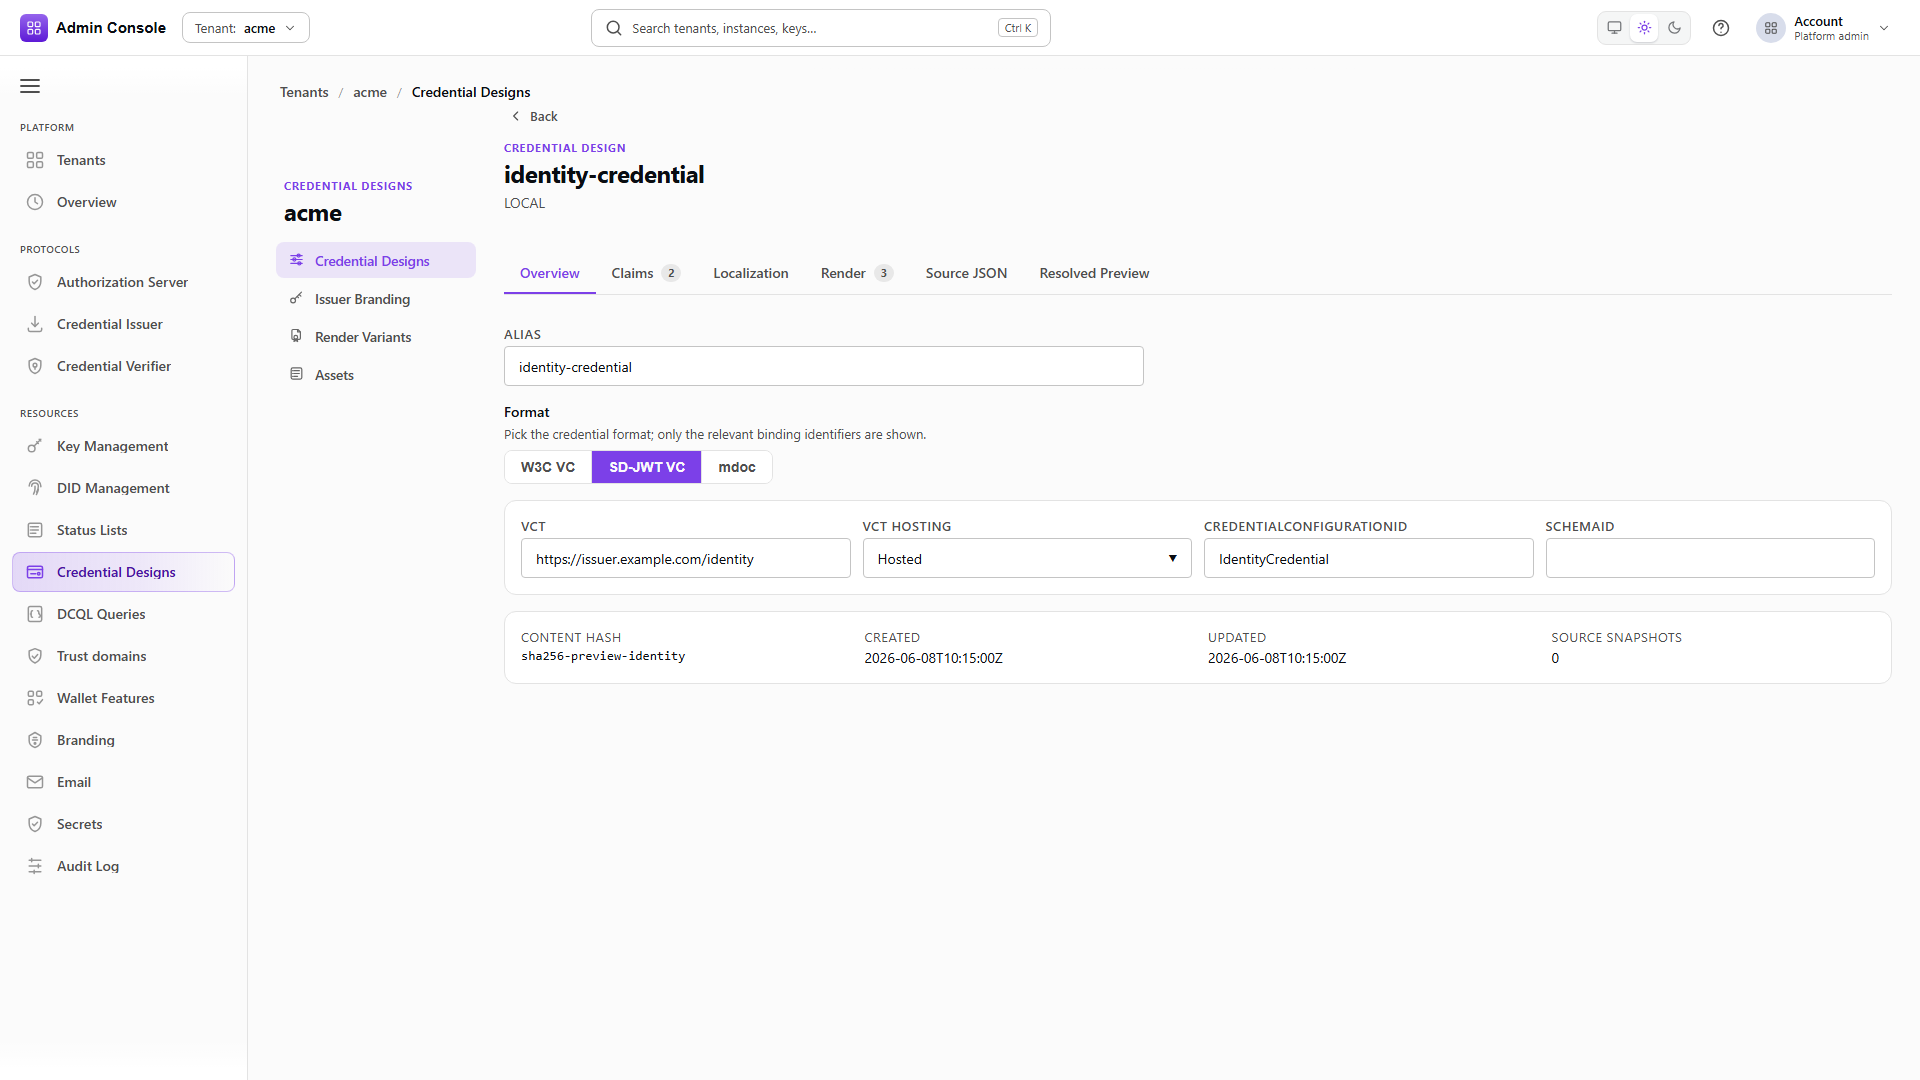Open Credential Designs in acme submenu

[376, 260]
